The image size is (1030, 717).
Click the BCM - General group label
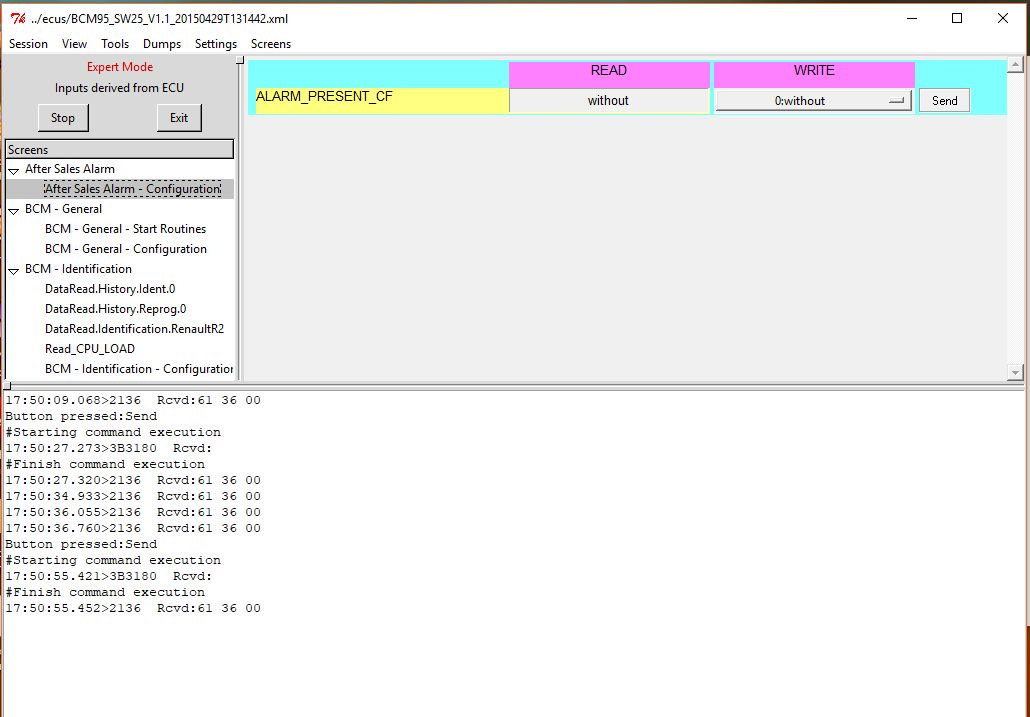click(63, 209)
